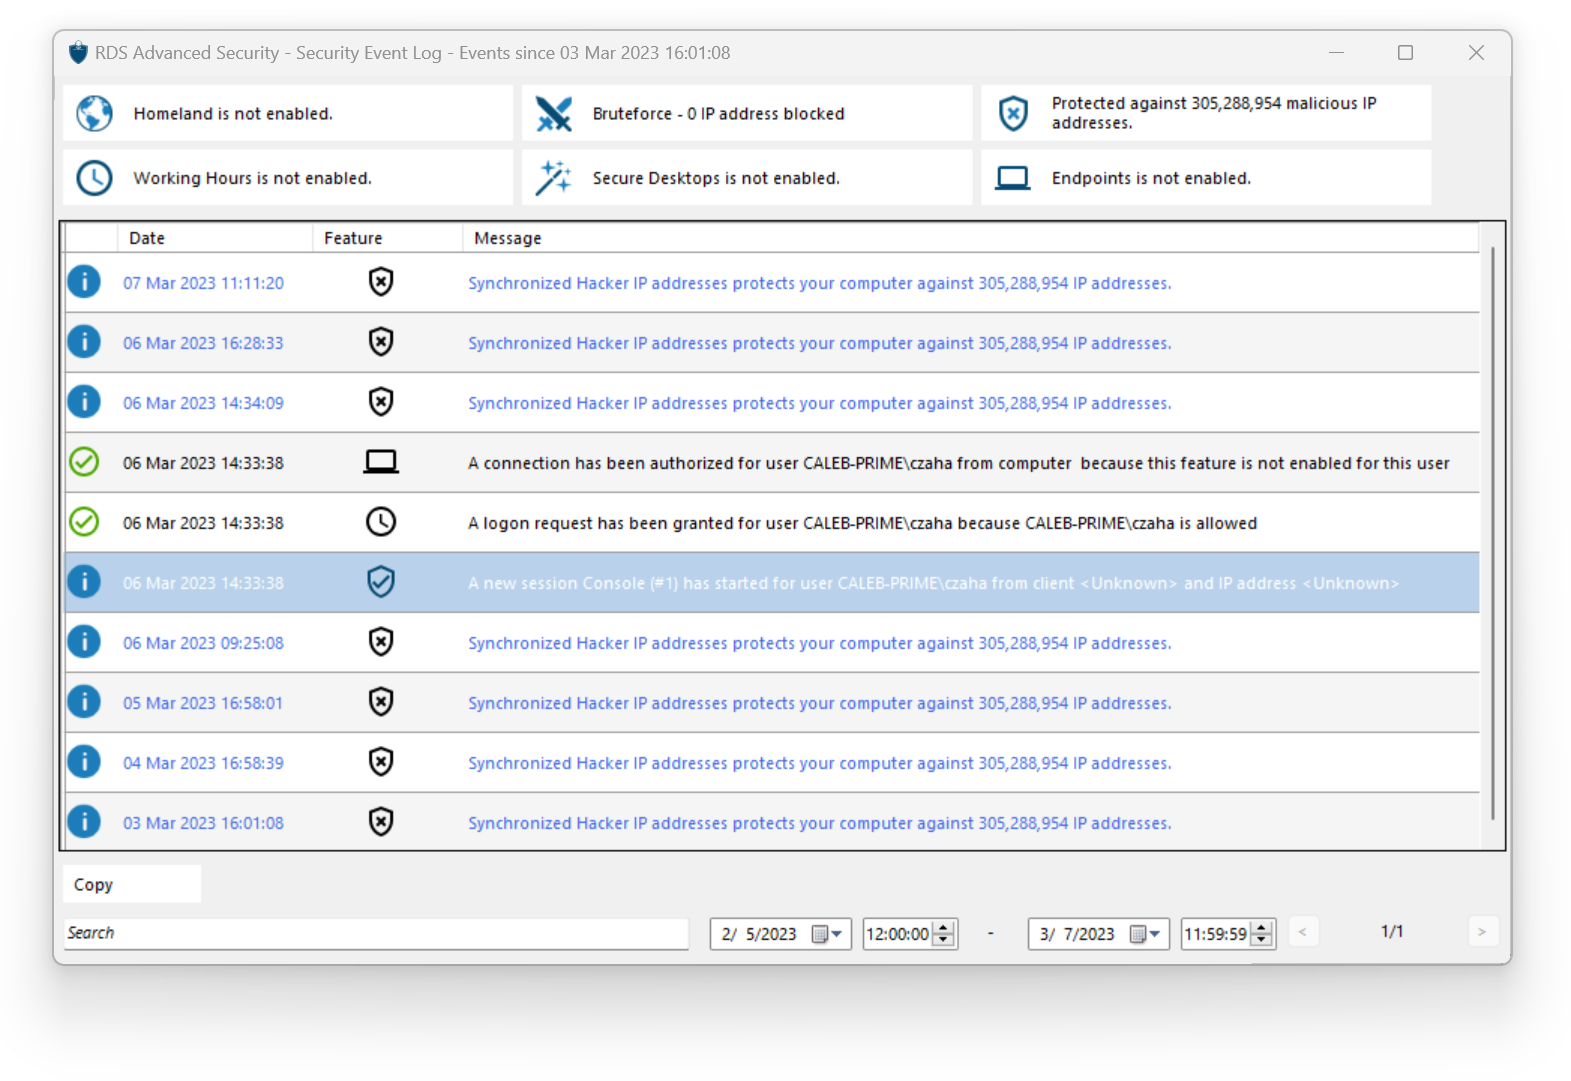Click the shield icon in the 06 Mar 16:28:33 row
This screenshot has width=1571, height=1081.
click(x=381, y=342)
